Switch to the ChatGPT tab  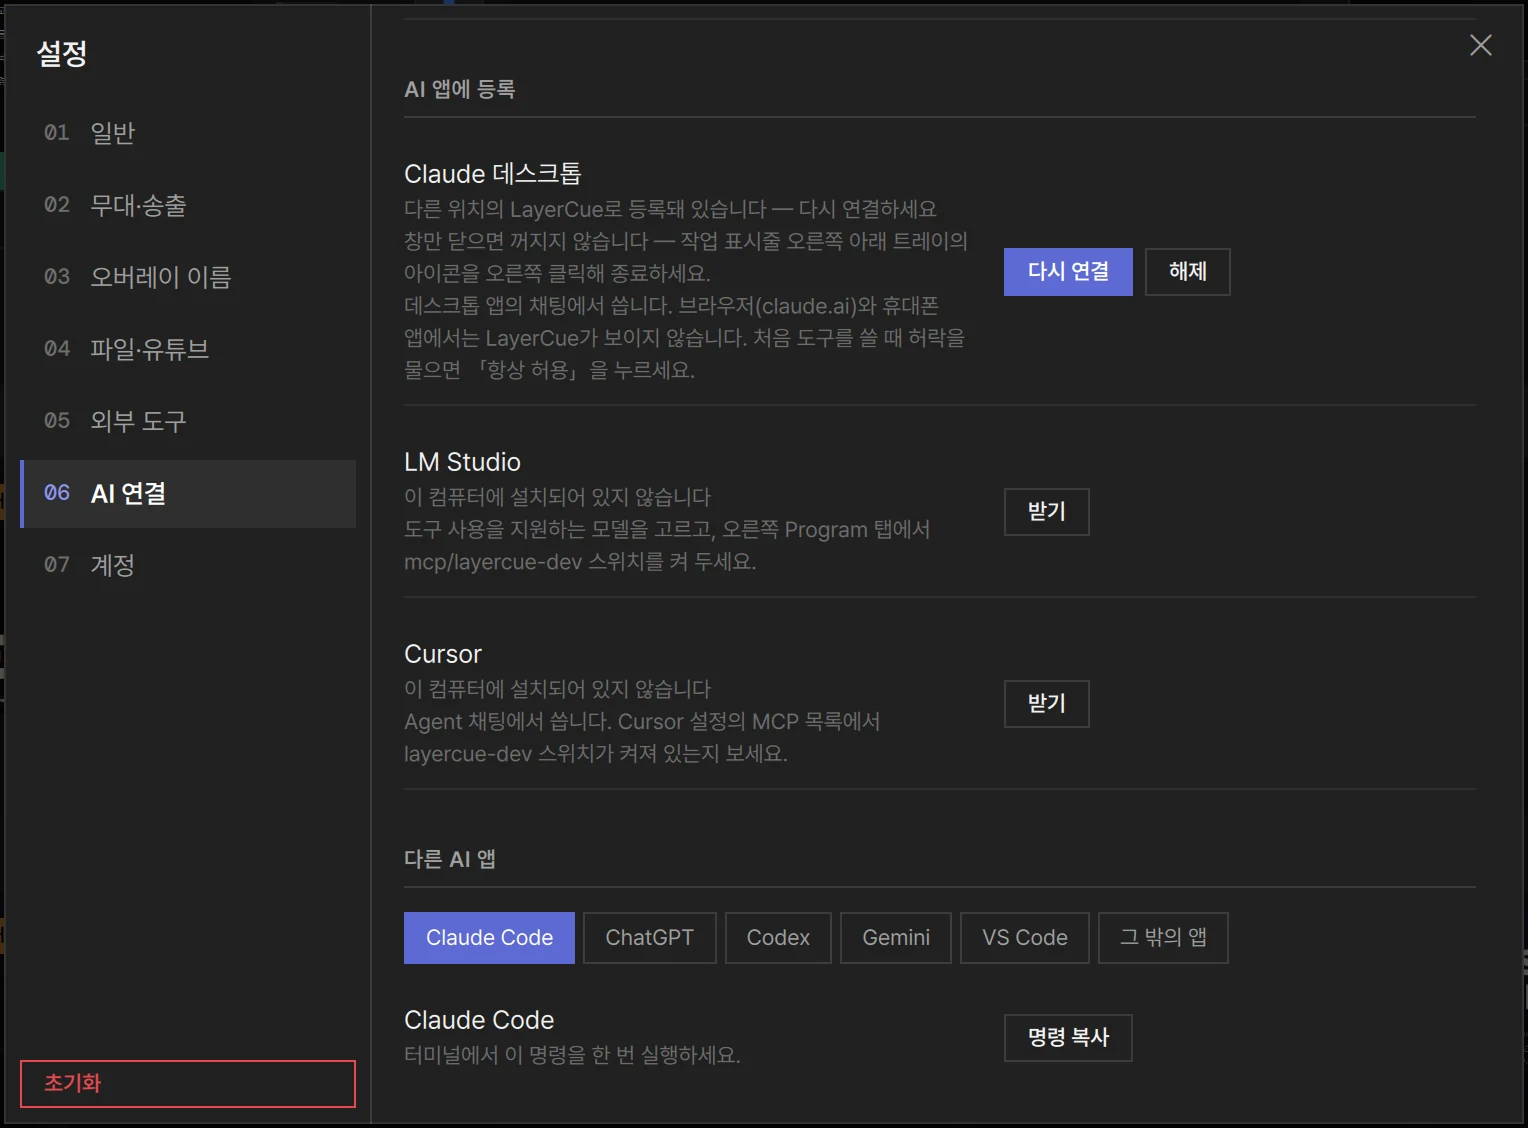[x=649, y=938]
